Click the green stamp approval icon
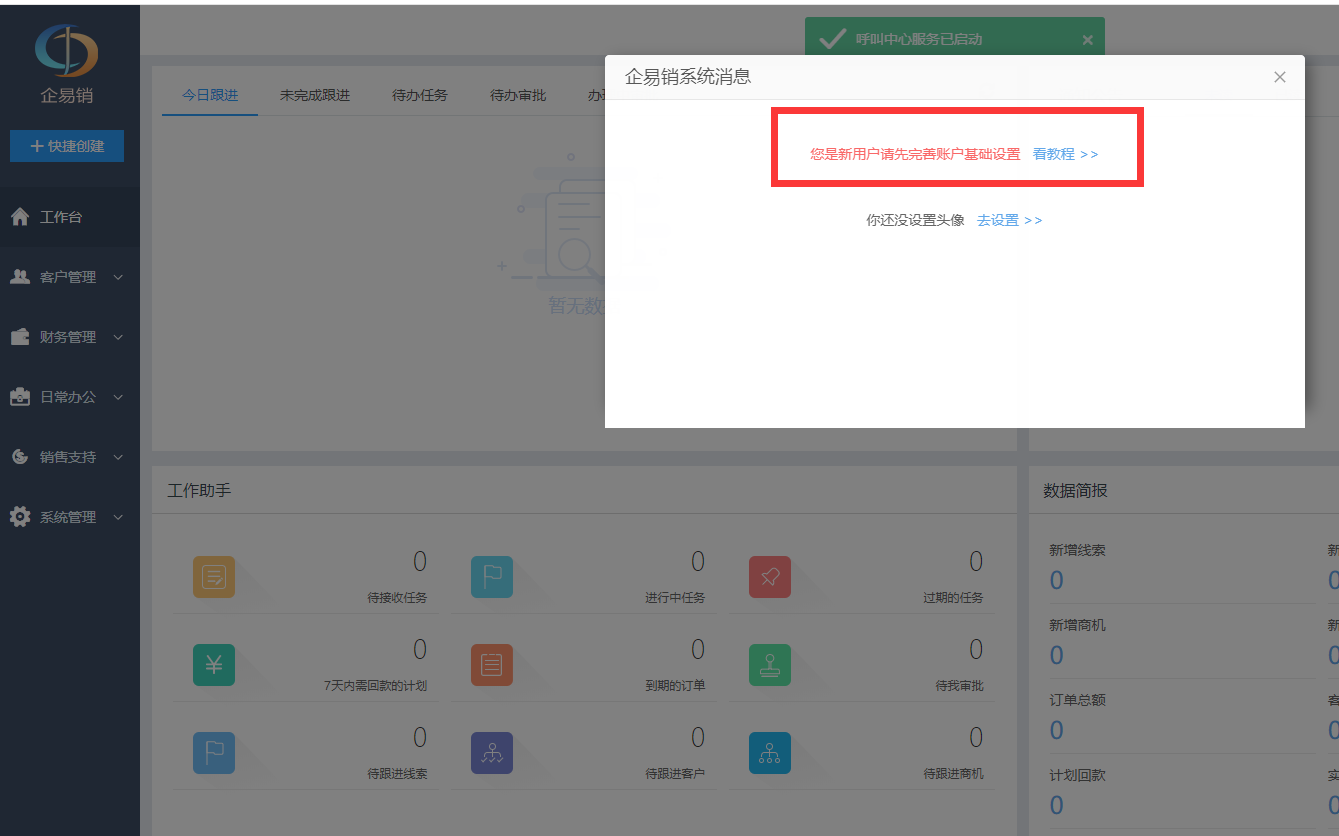1339x836 pixels. pos(770,665)
